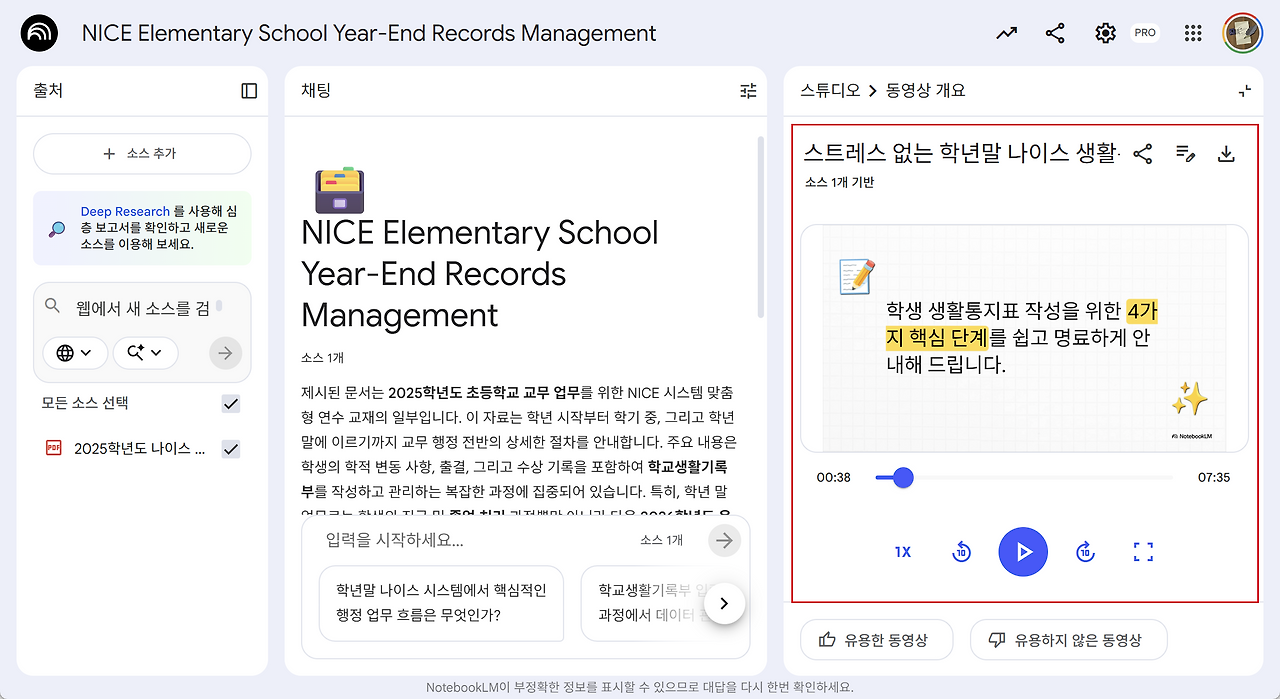The width and height of the screenshot is (1280, 699).
Task: Toggle the 모든 소스 선택 checkbox
Action: point(231,404)
